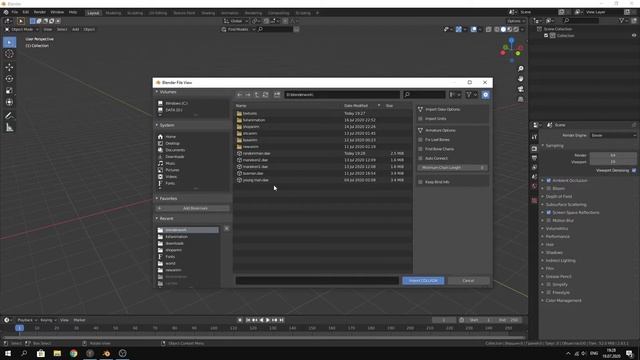Select the Cursor tool in viewport toolbar

click(x=9, y=54)
